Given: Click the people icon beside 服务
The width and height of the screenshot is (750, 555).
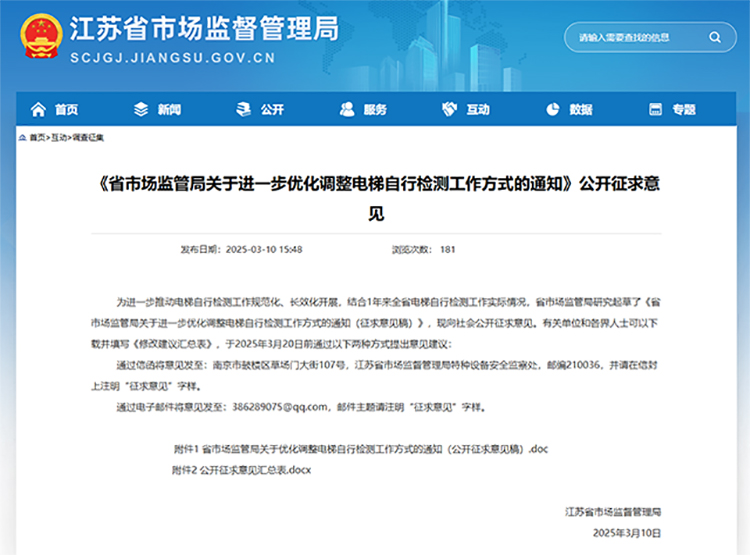Looking at the screenshot, I should pyautogui.click(x=346, y=109).
